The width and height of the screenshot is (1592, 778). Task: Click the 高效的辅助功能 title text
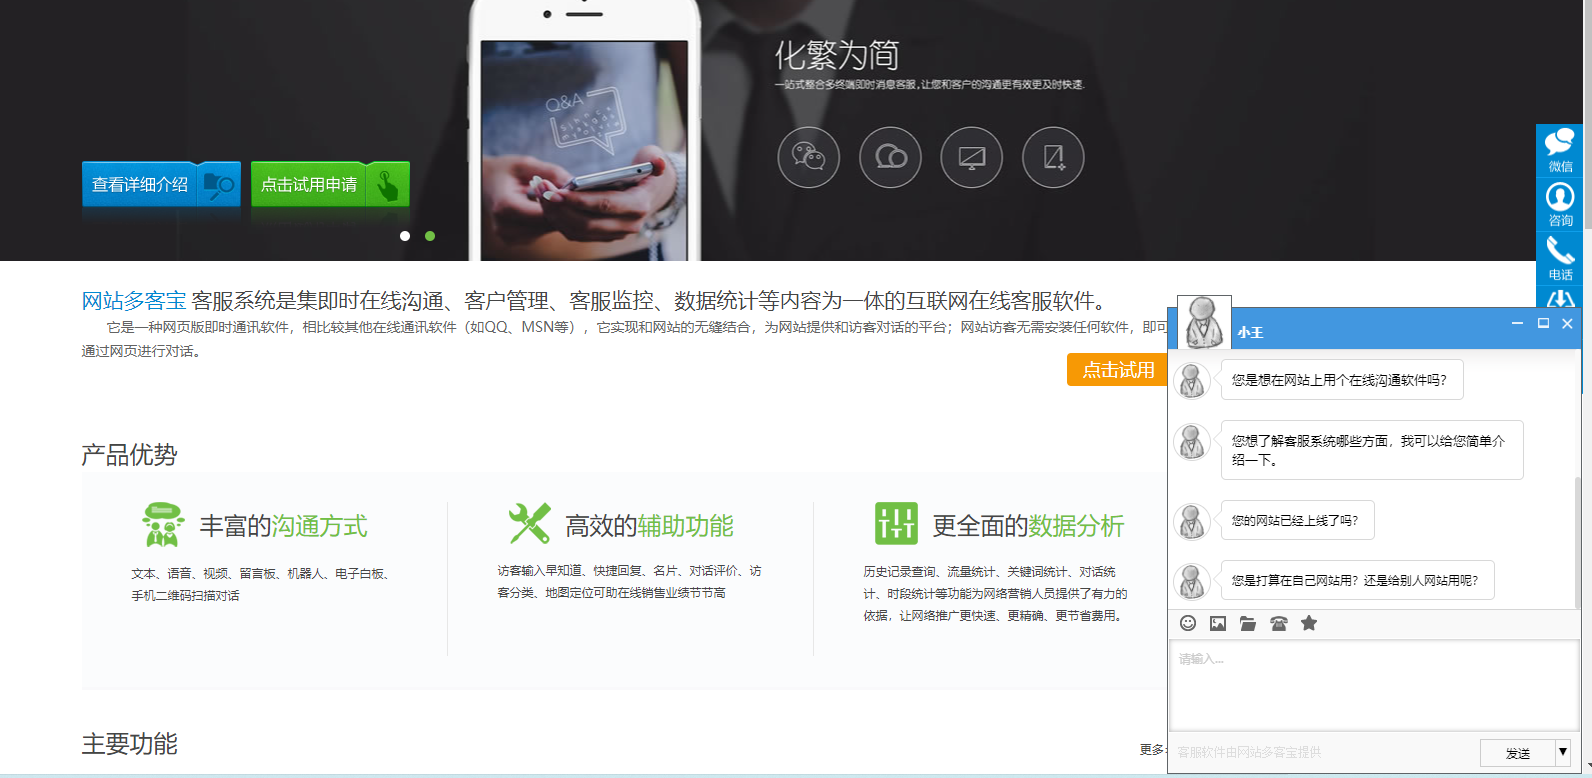click(x=649, y=526)
